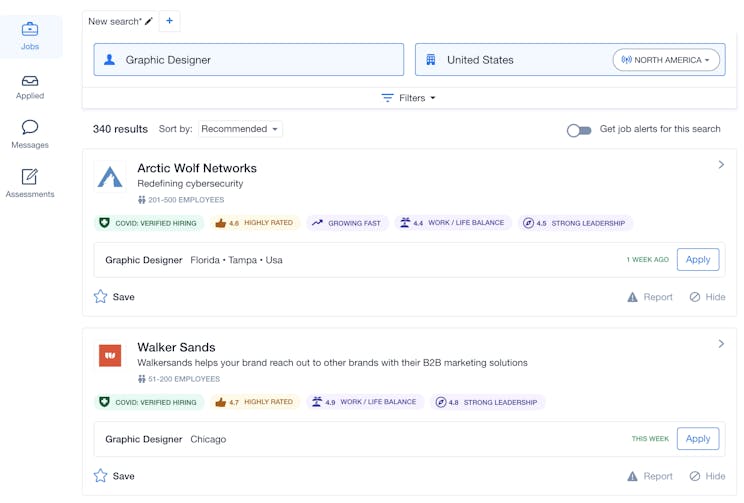
Task: Click the warning triangle for Walker Sands
Action: coord(632,476)
